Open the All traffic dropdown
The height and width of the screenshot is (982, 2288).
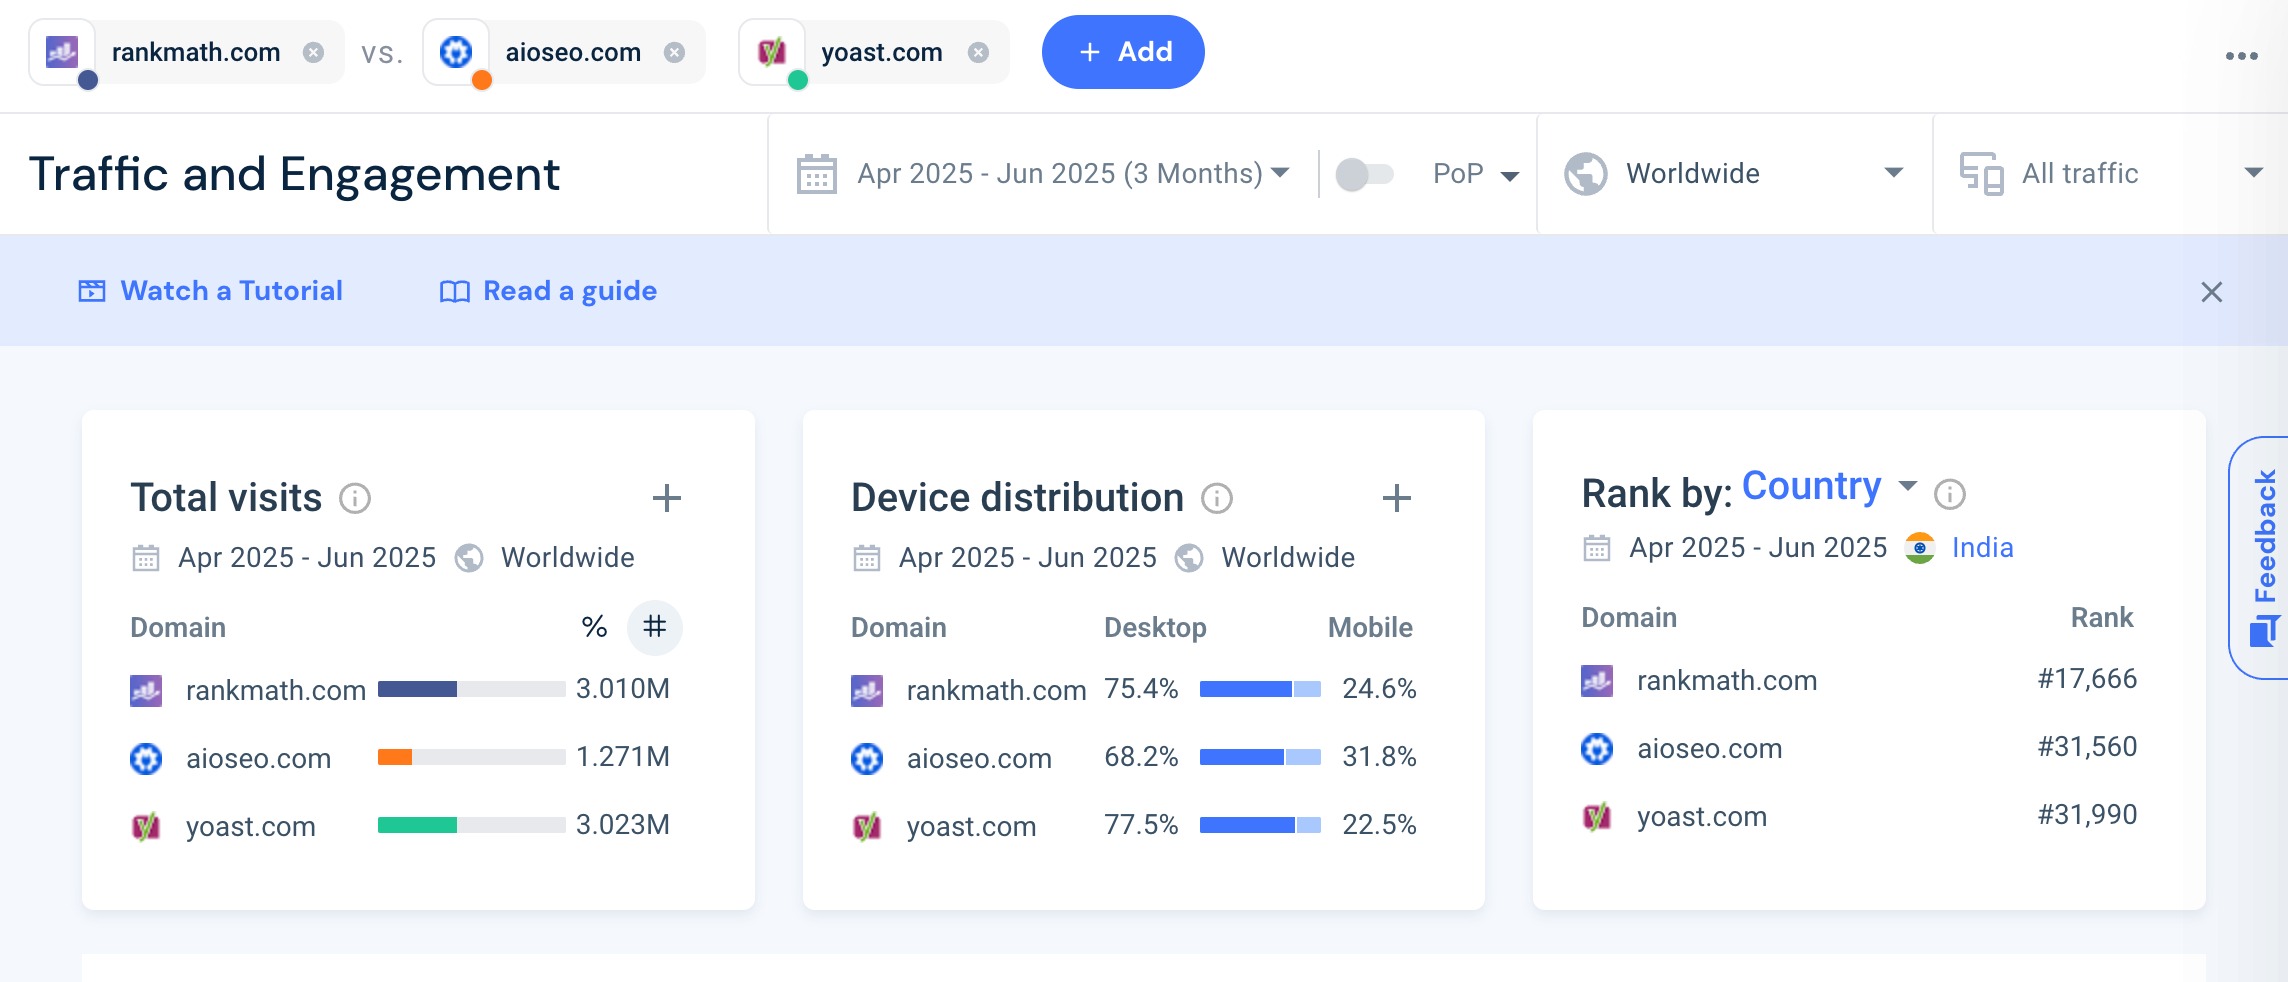(x=2111, y=174)
